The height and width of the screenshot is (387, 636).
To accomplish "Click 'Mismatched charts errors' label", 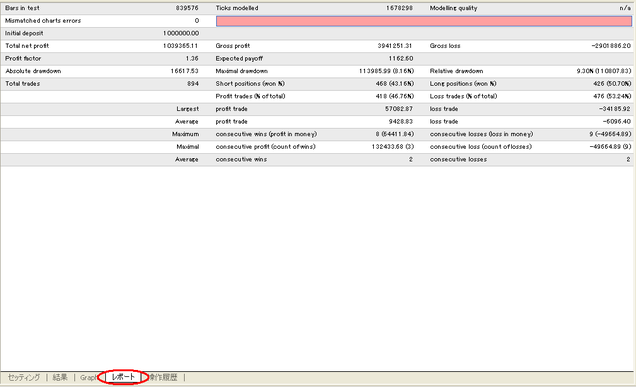I will 43,21.
